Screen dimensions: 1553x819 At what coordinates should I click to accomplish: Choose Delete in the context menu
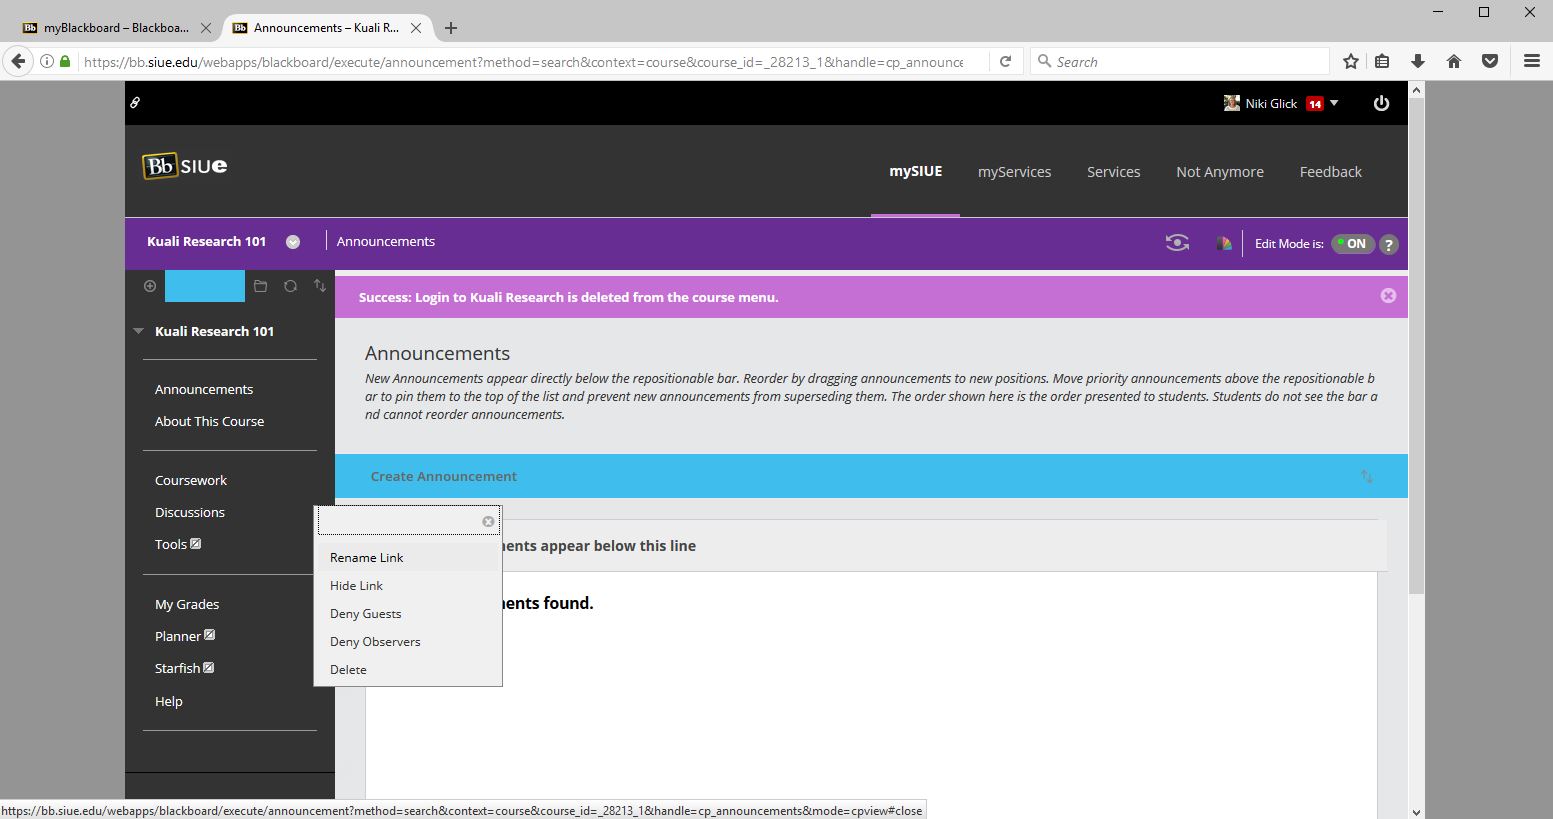(x=348, y=670)
